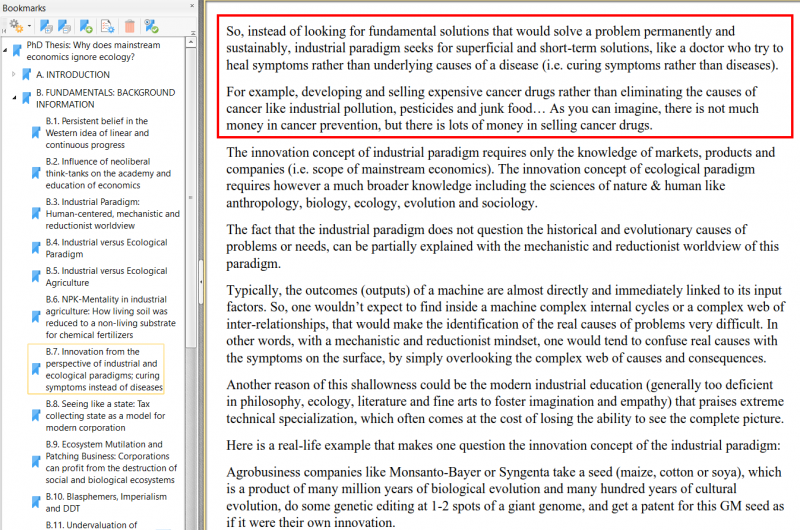Click the paragraph starting 'For example, developing and selling'
Image resolution: width=800 pixels, height=530 pixels.
[492, 108]
